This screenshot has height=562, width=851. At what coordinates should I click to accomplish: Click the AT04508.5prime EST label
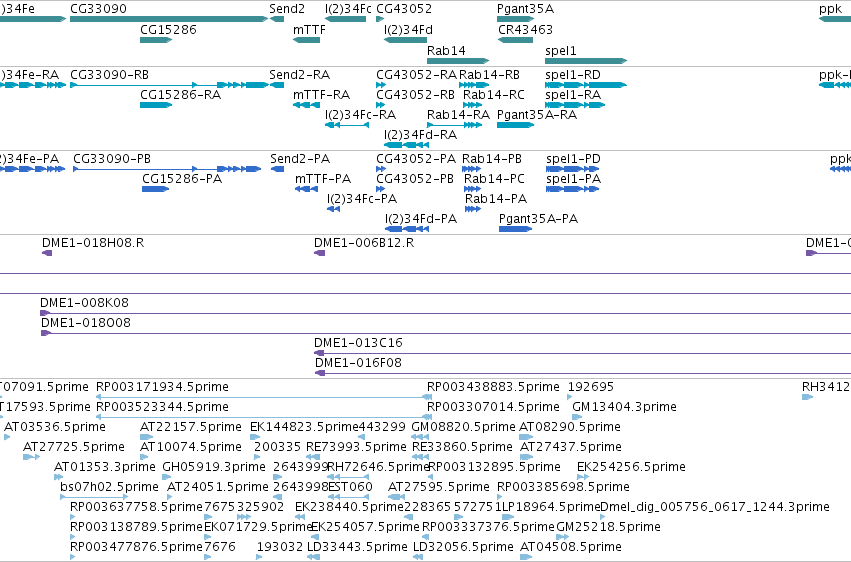[x=570, y=547]
